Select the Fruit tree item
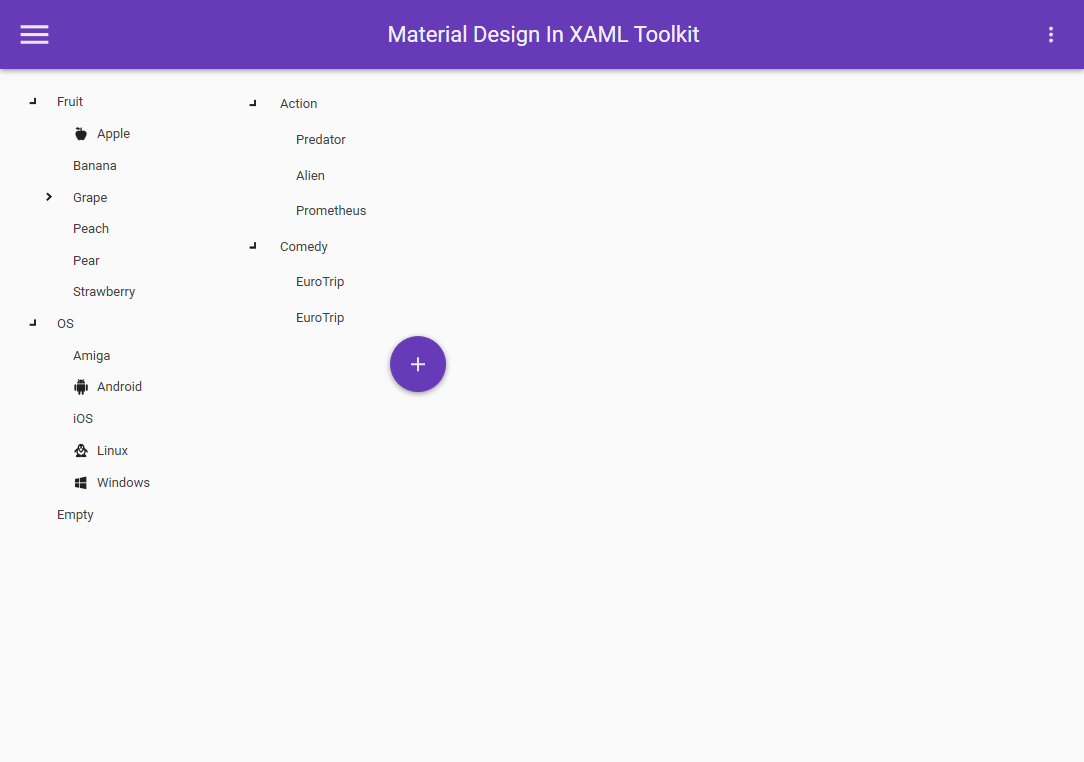 click(70, 102)
